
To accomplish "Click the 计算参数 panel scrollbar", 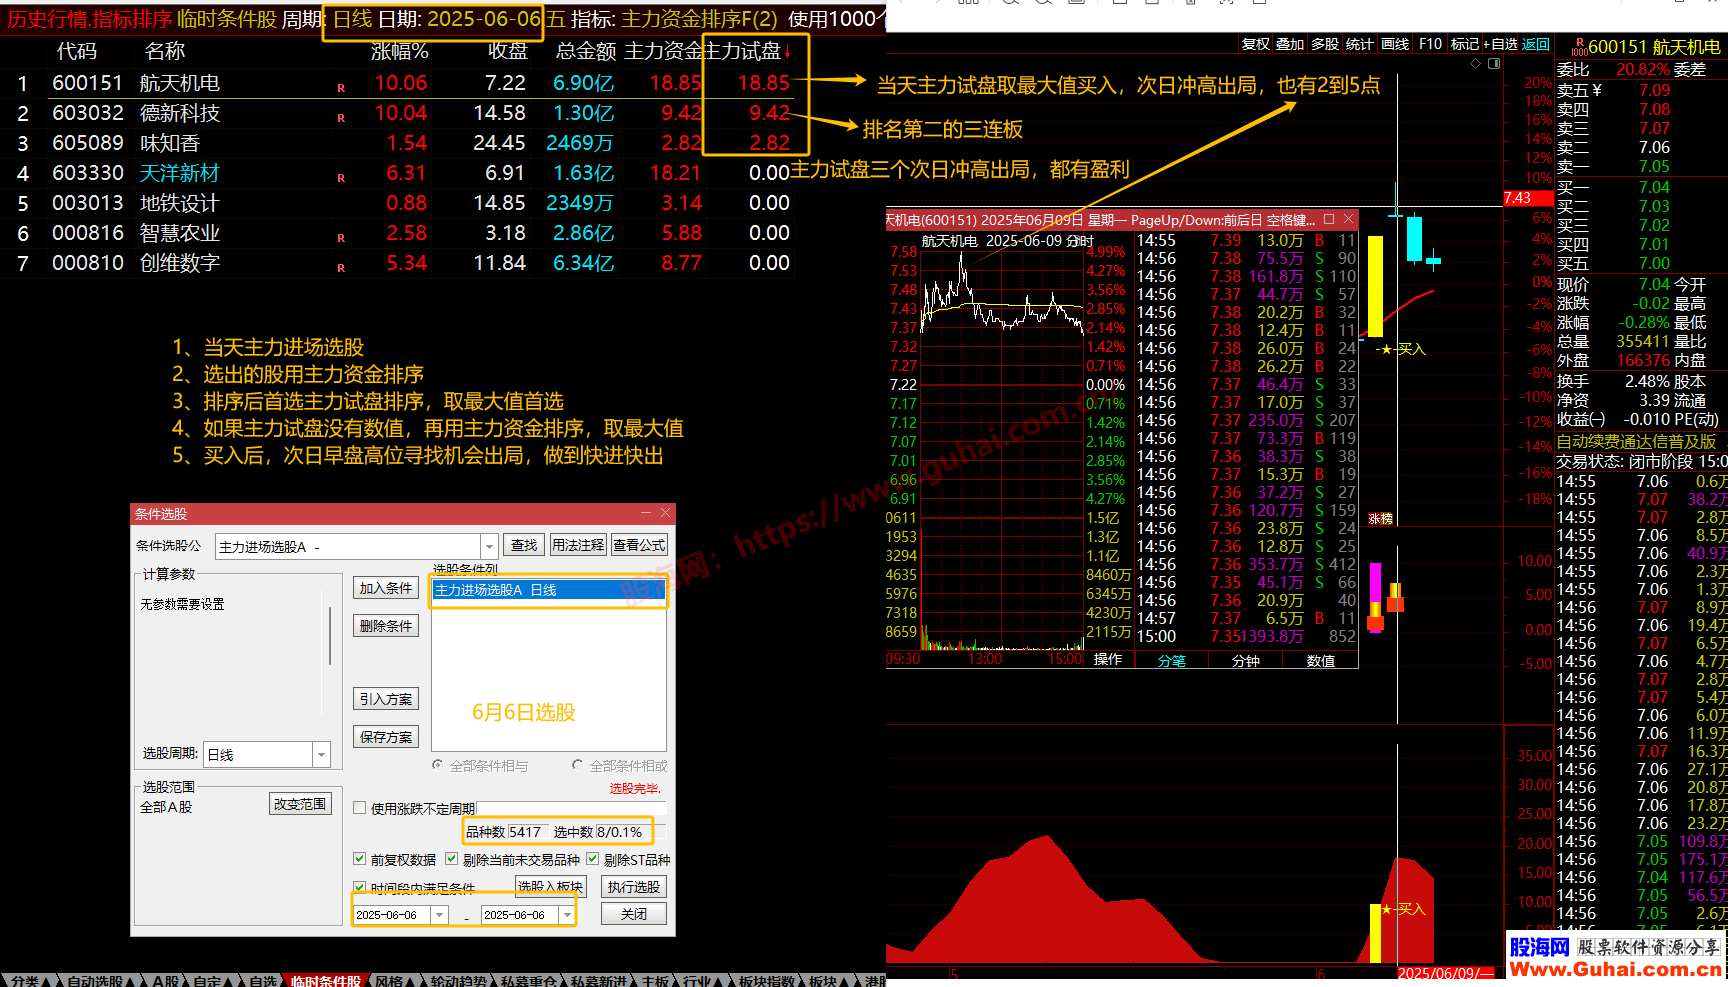I will [x=330, y=636].
